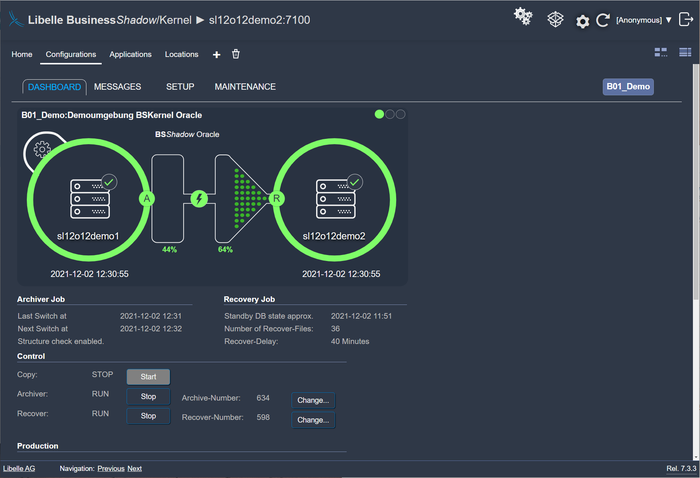Switch to tile view layout icon
The image size is (700, 478).
pyautogui.click(x=661, y=52)
